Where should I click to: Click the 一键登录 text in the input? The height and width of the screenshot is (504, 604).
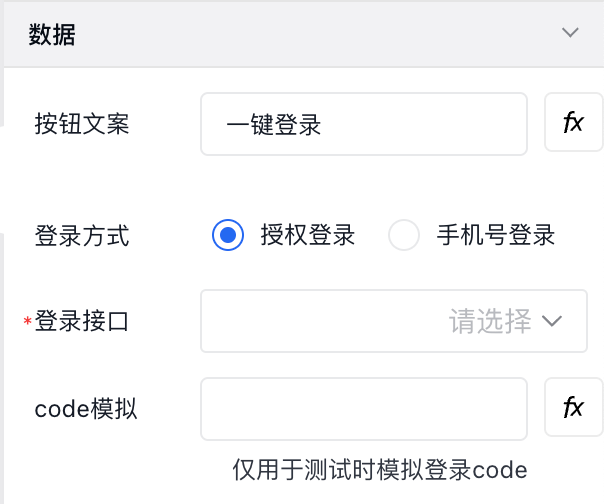[273, 125]
